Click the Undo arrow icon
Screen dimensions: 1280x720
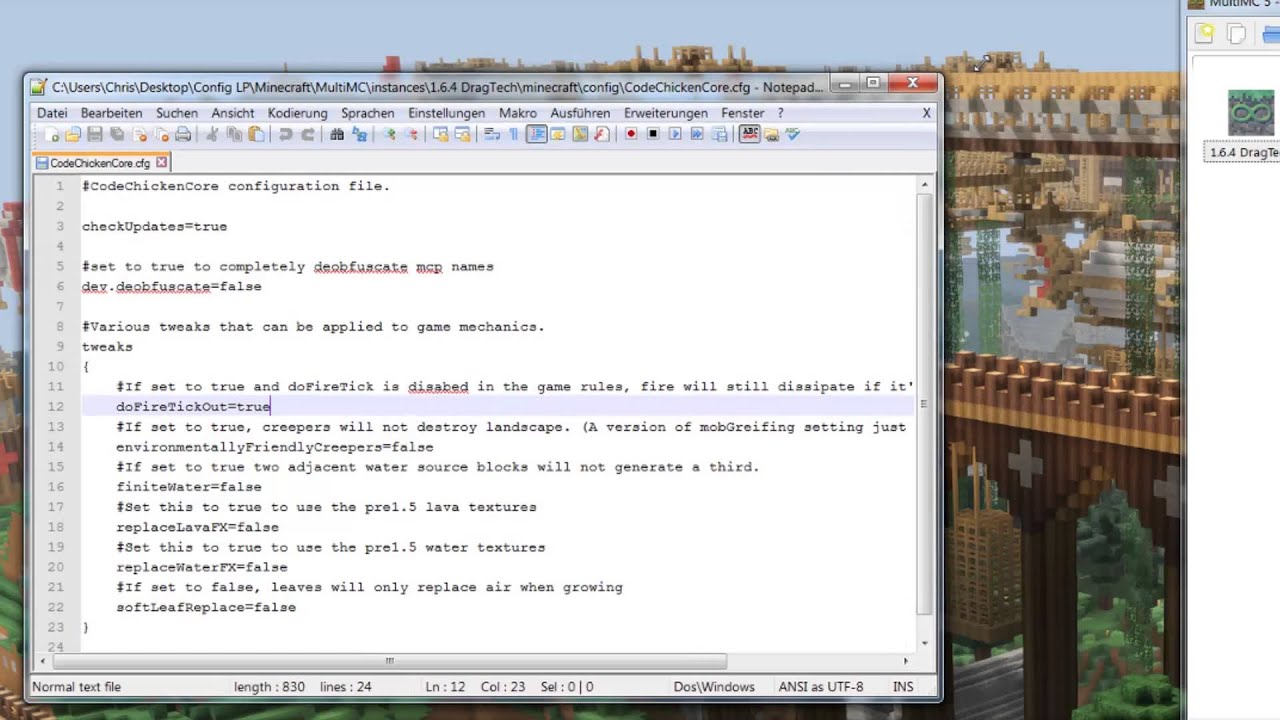pyautogui.click(x=286, y=134)
